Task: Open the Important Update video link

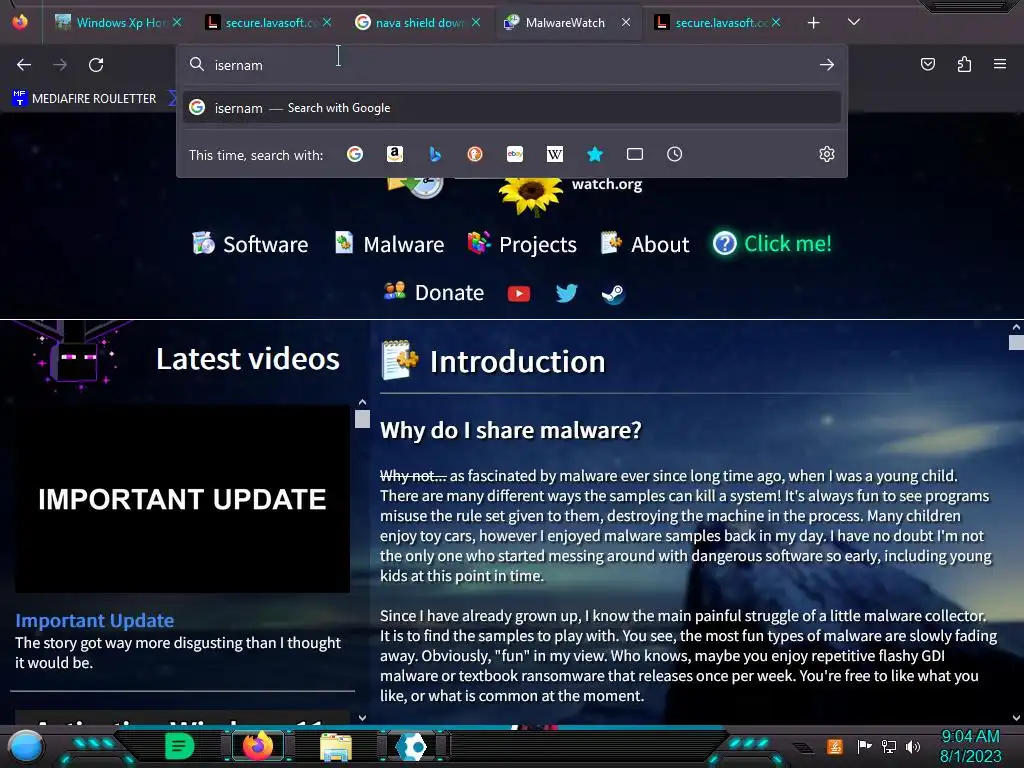Action: coord(95,620)
